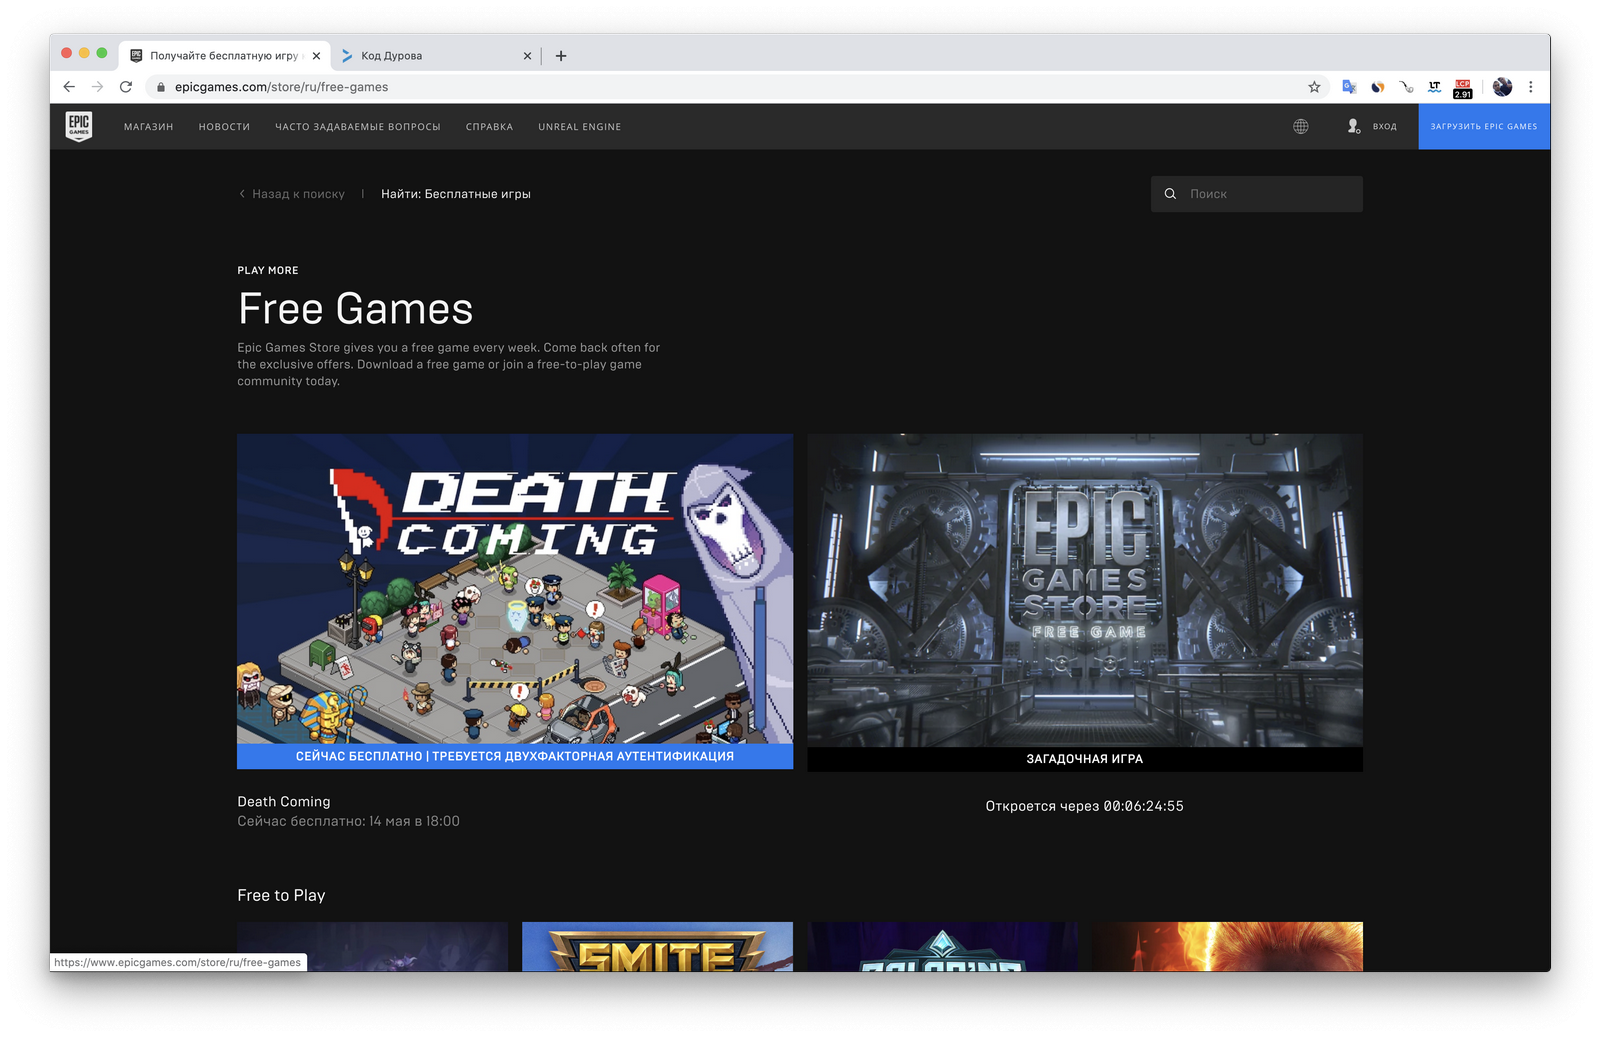The image size is (1600, 1037).
Task: Open the orange-blue swirl extension icon
Action: pyautogui.click(x=1378, y=87)
